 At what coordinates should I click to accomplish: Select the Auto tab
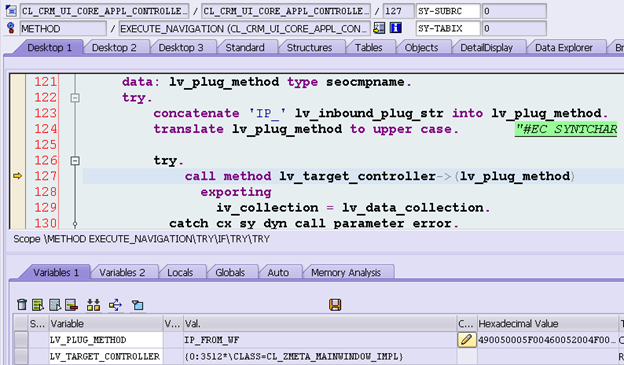coord(278,273)
